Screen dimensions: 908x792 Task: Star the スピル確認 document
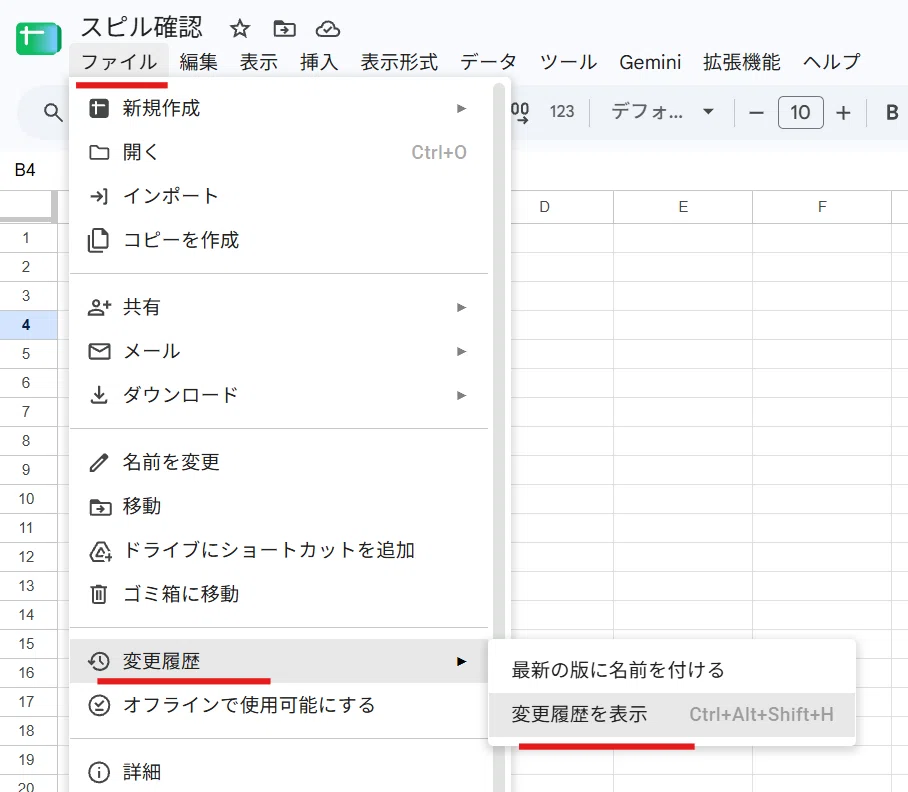(240, 28)
